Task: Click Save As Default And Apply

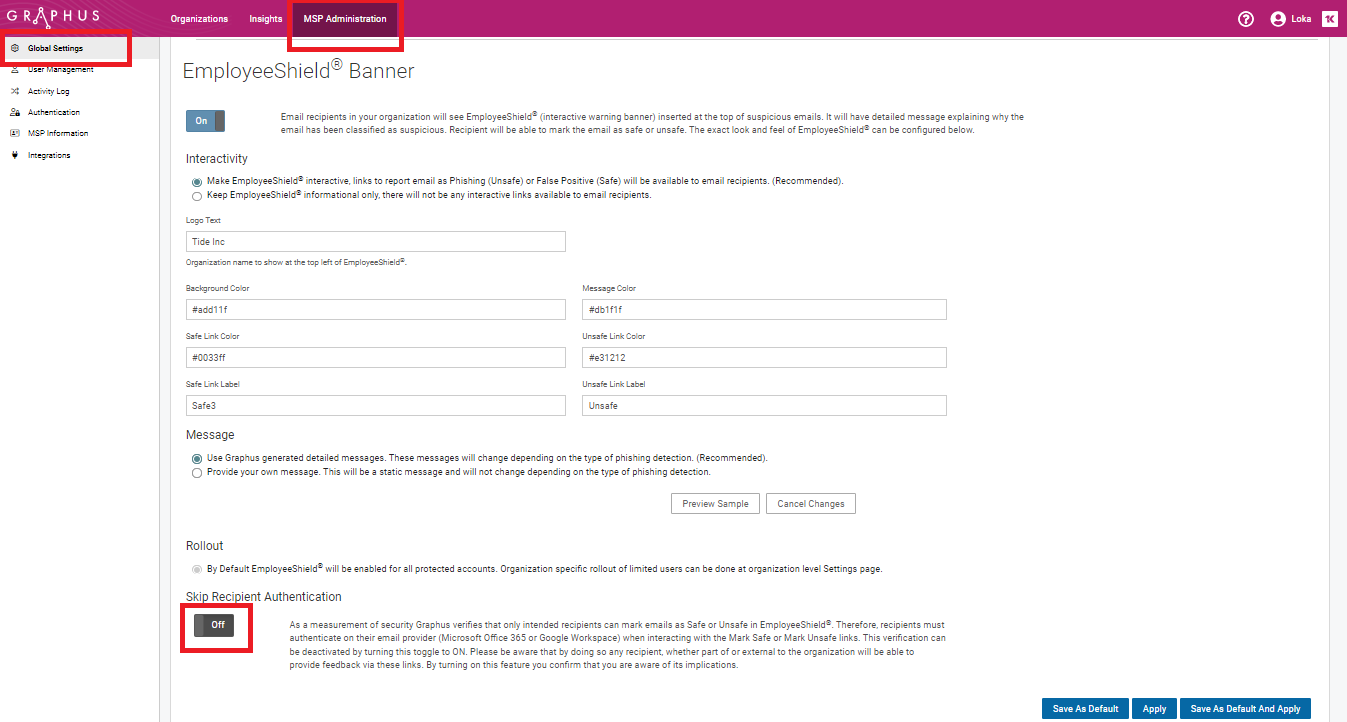Action: 1245,709
